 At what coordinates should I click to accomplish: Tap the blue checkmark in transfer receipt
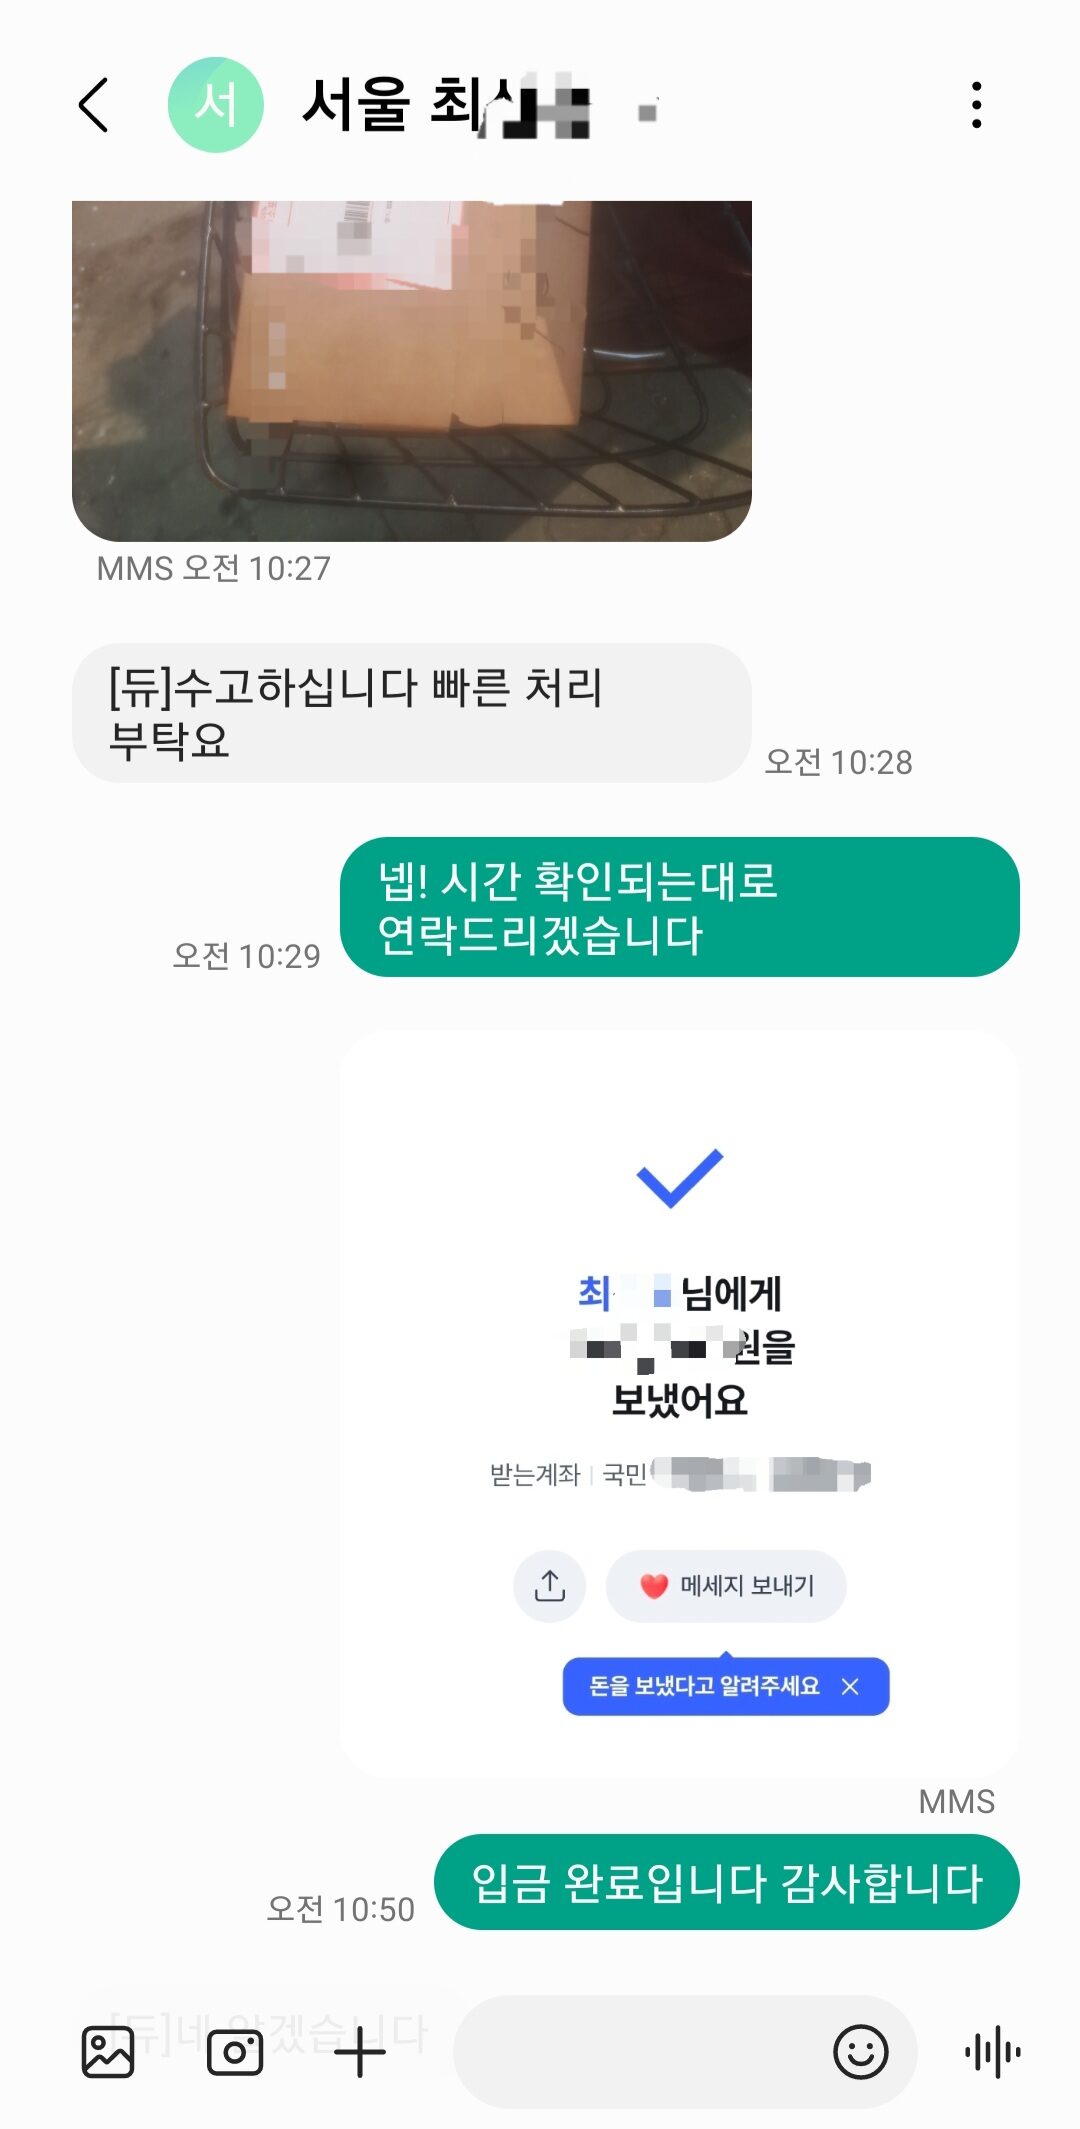point(680,1178)
